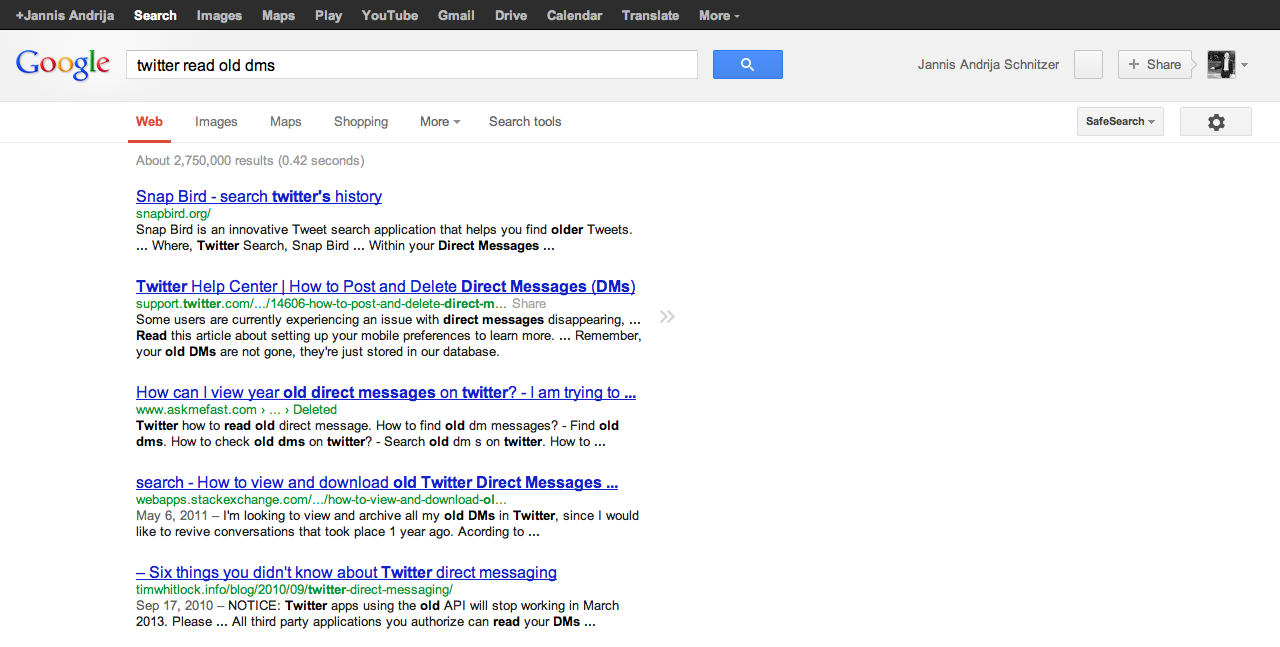Click Share link under Twitter Help Center URL
This screenshot has height=647, width=1280.
point(529,303)
